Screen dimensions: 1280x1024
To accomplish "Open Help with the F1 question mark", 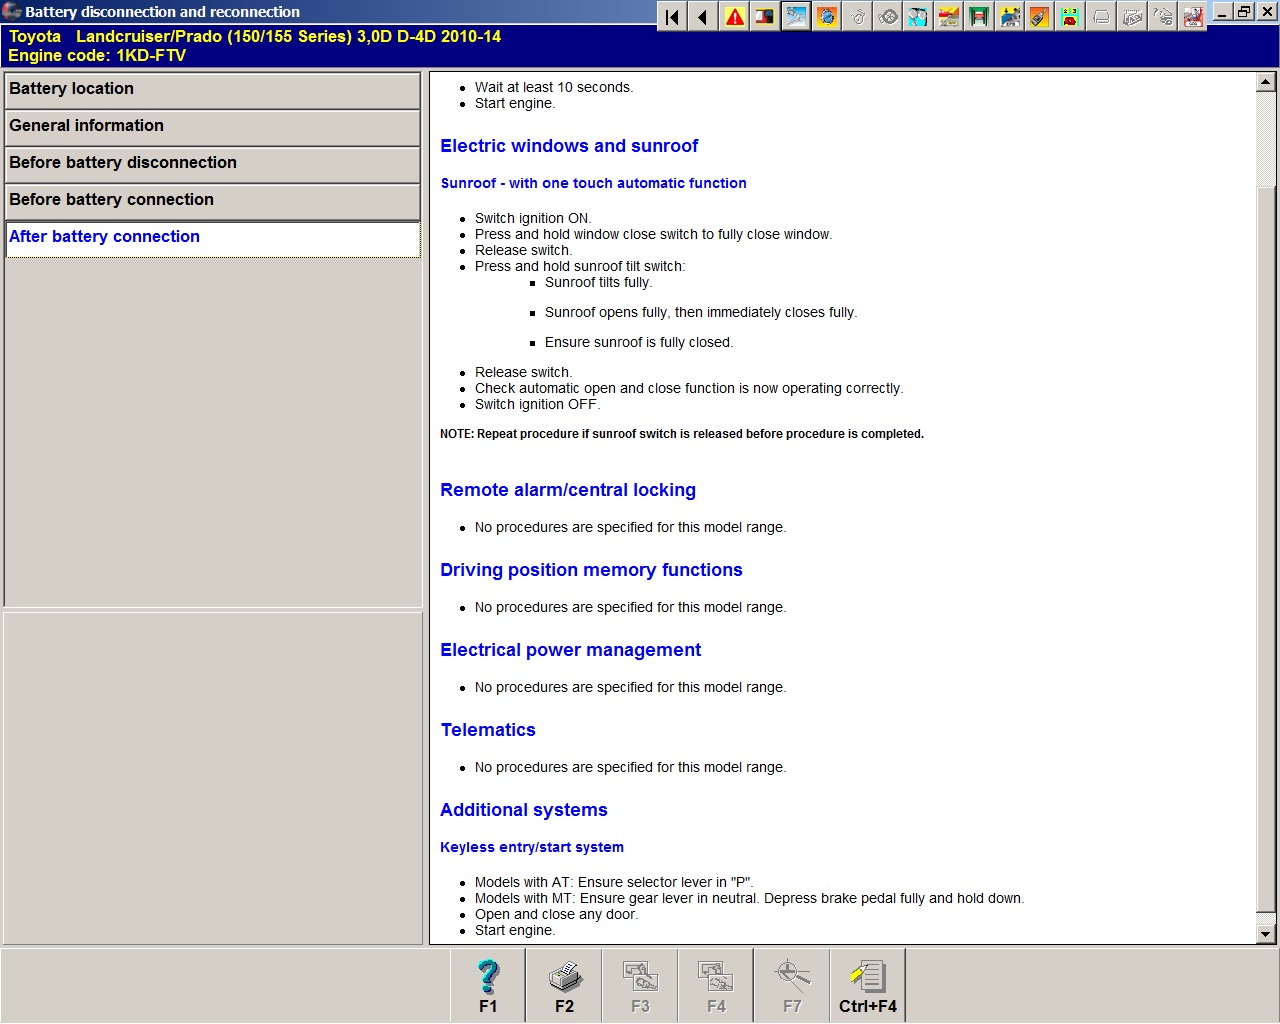I will (488, 986).
